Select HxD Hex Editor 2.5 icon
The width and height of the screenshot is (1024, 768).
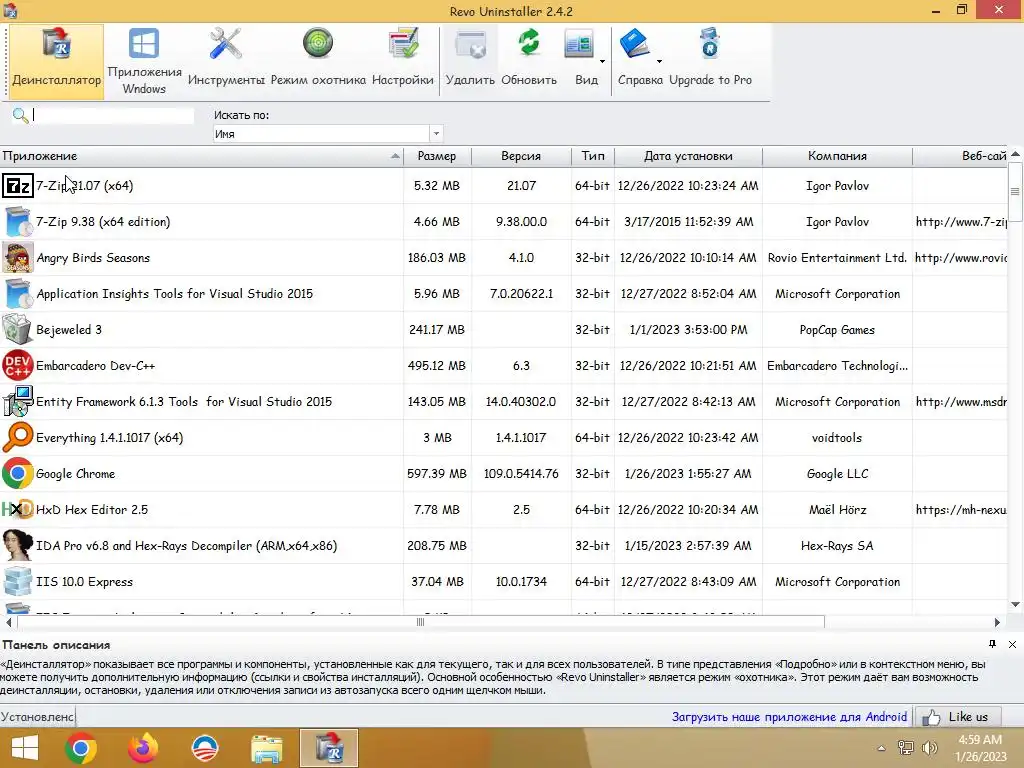pyautogui.click(x=18, y=509)
